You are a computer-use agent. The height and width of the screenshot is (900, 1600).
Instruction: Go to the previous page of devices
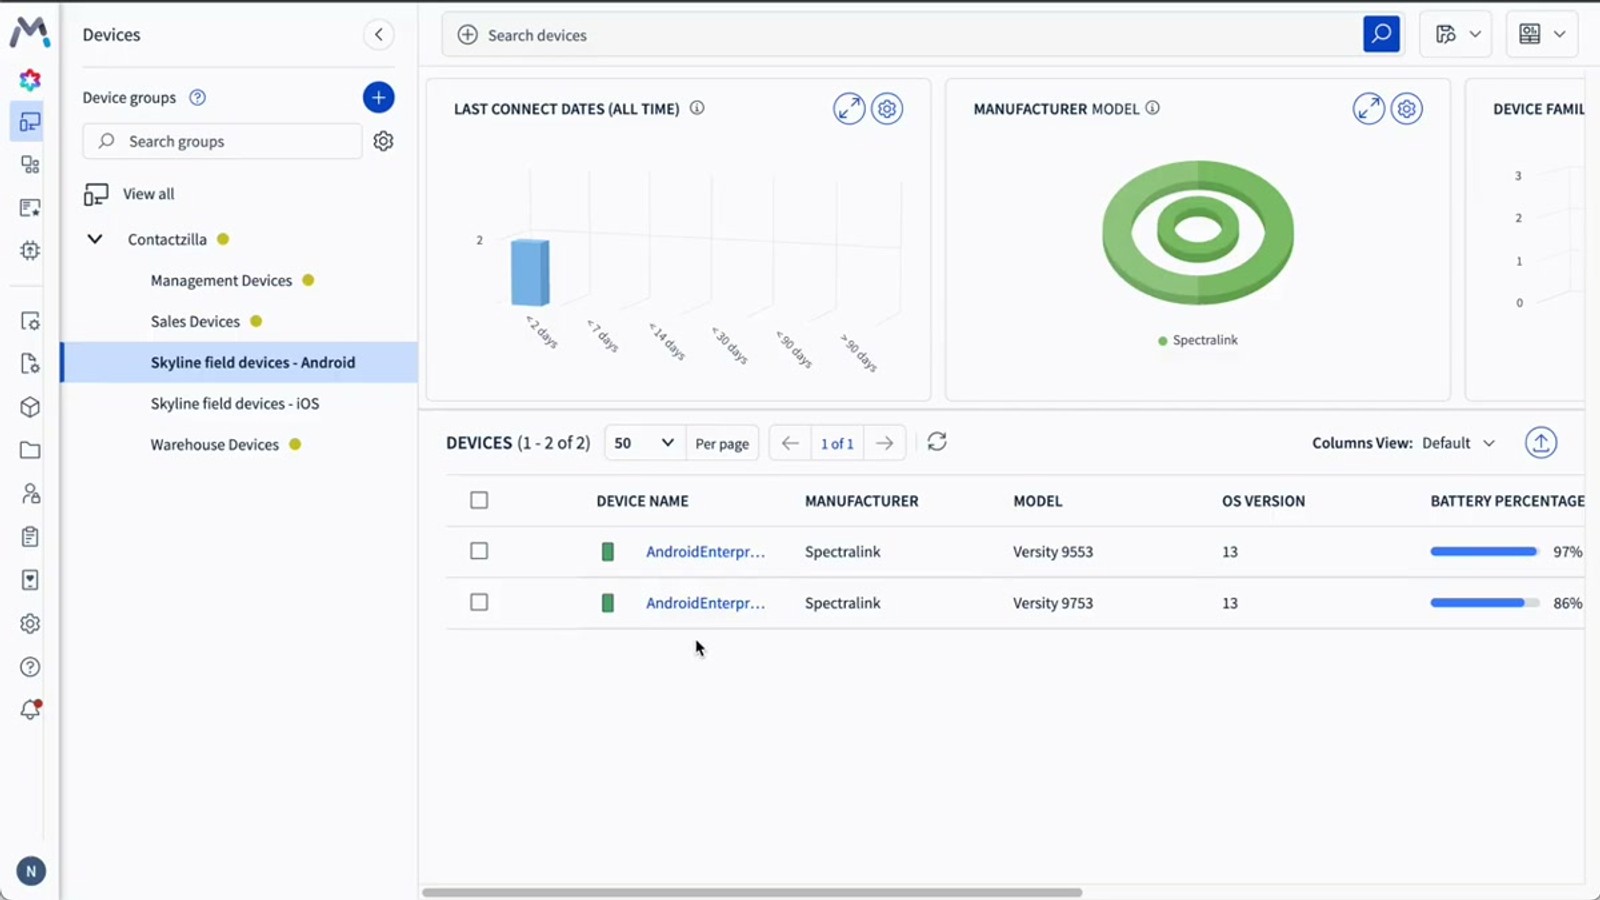coord(790,443)
